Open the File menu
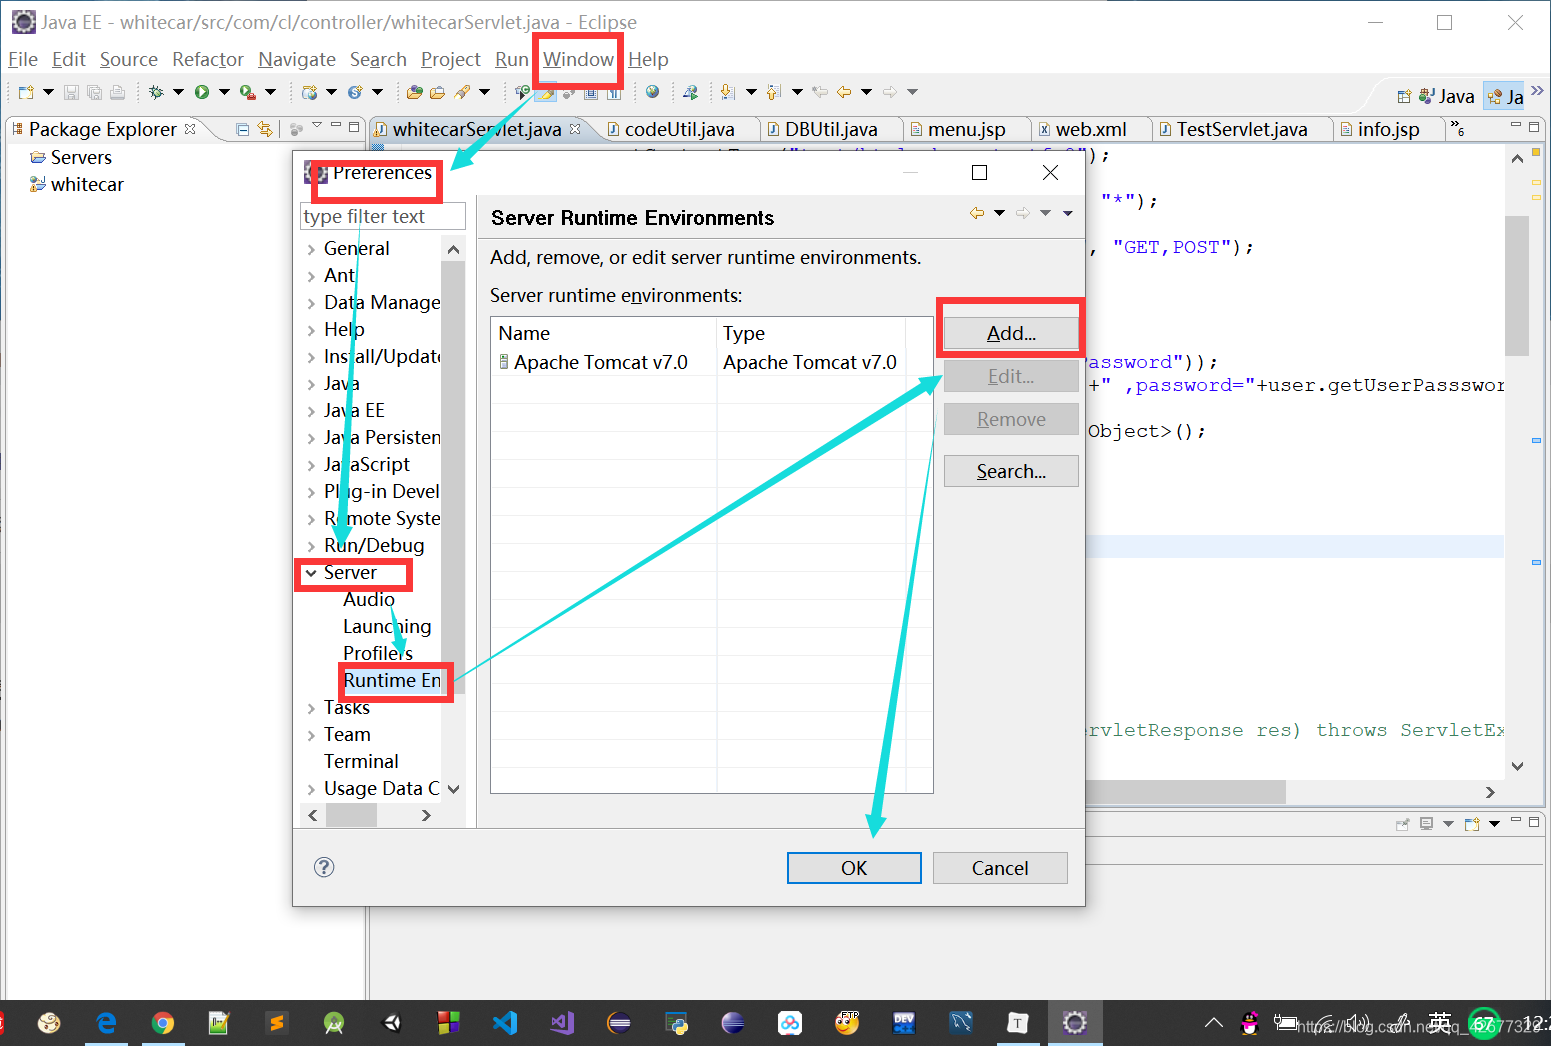 click(23, 60)
